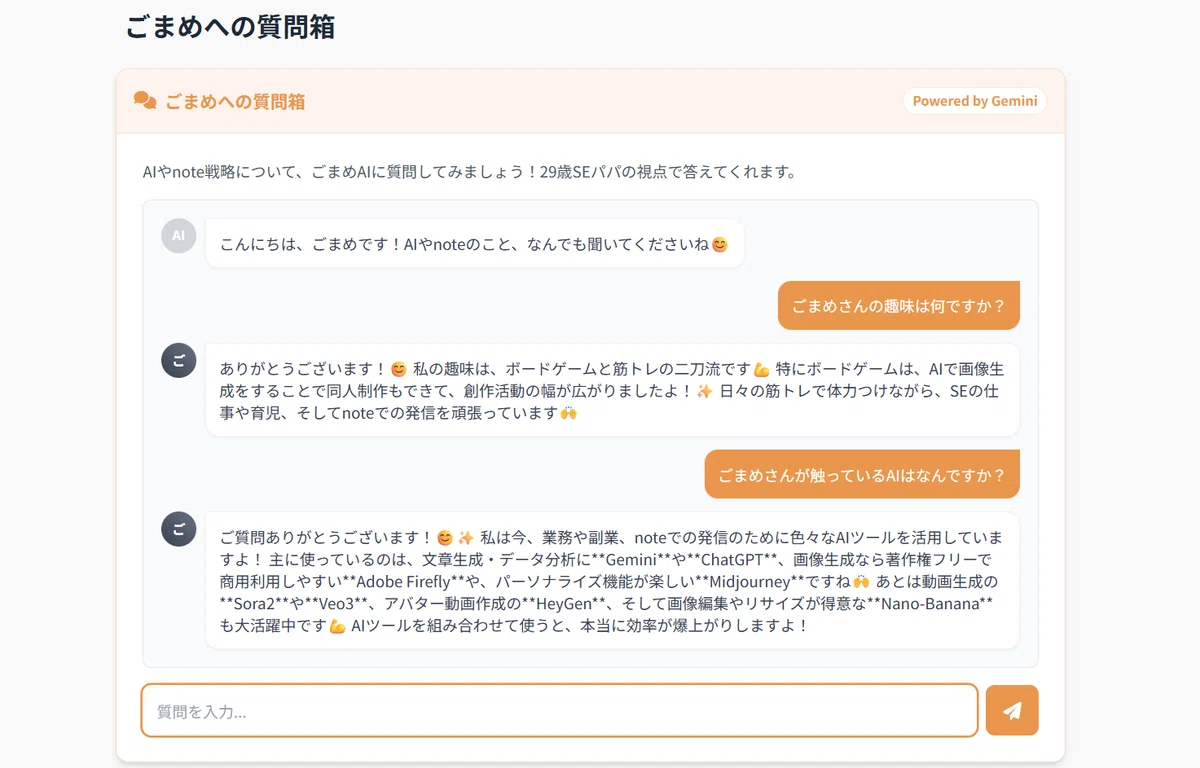Click the reply mentioning Adobe Firefly and Midjourney
The height and width of the screenshot is (768, 1200).
(x=612, y=581)
